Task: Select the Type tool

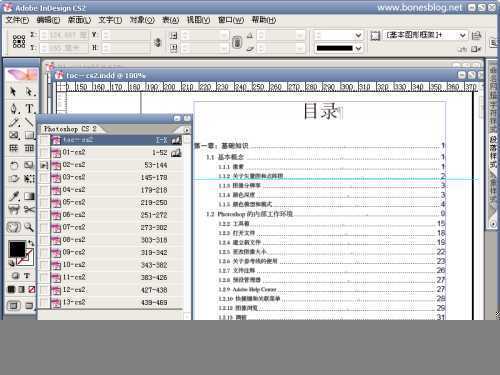Action: click(29, 108)
